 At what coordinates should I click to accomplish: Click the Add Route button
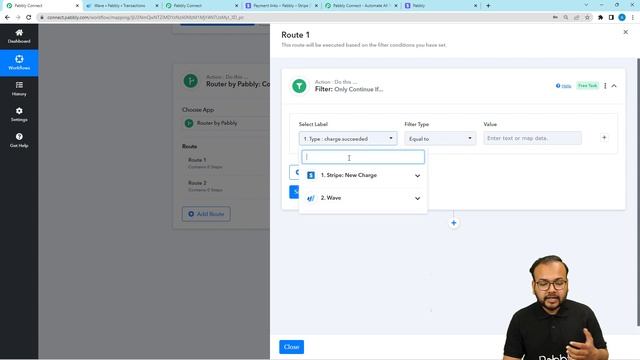[206, 214]
